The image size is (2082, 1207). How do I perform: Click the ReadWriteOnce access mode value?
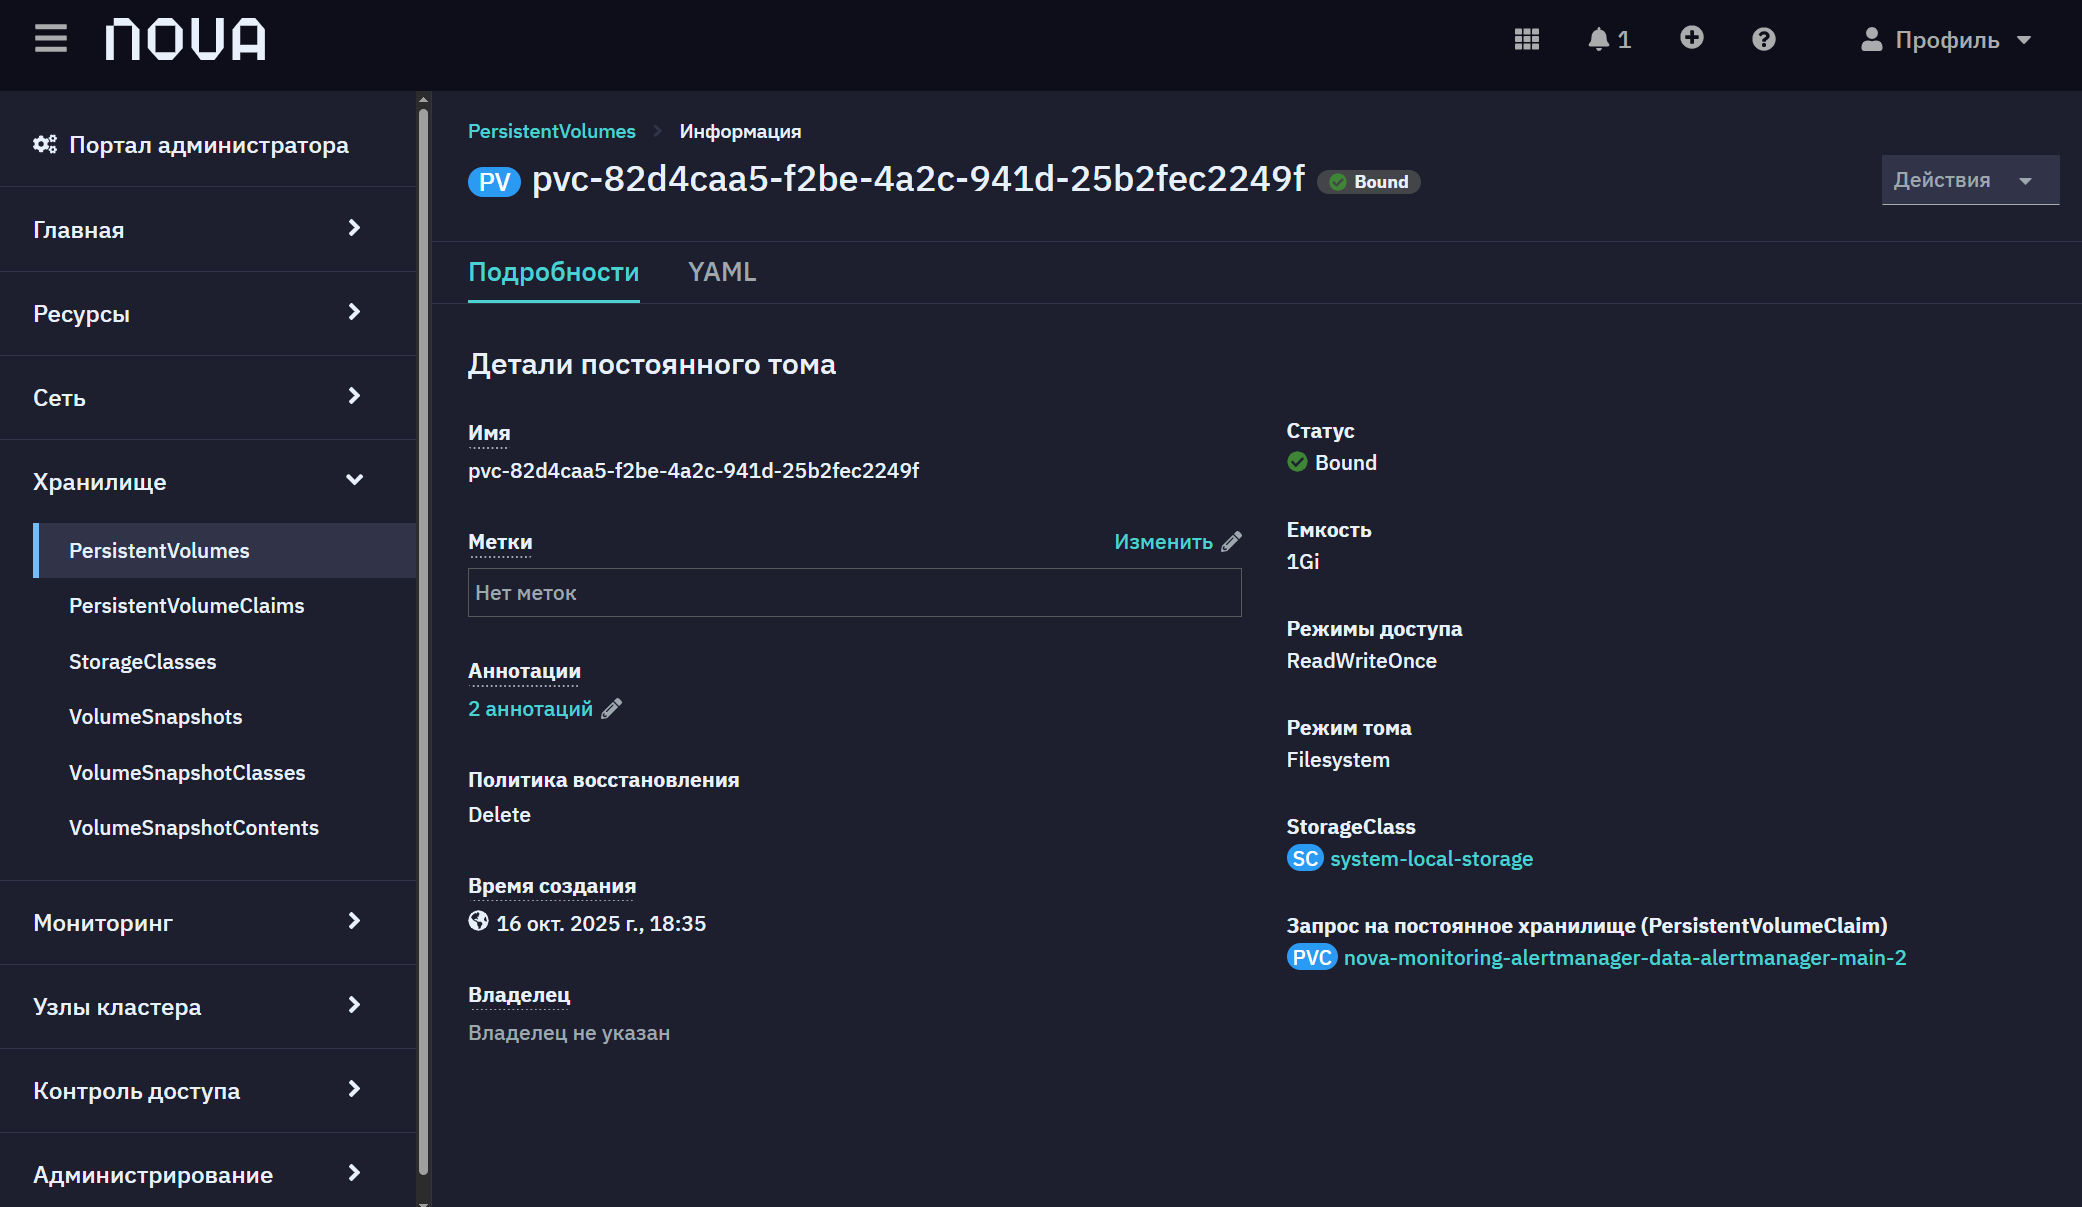[x=1361, y=660]
